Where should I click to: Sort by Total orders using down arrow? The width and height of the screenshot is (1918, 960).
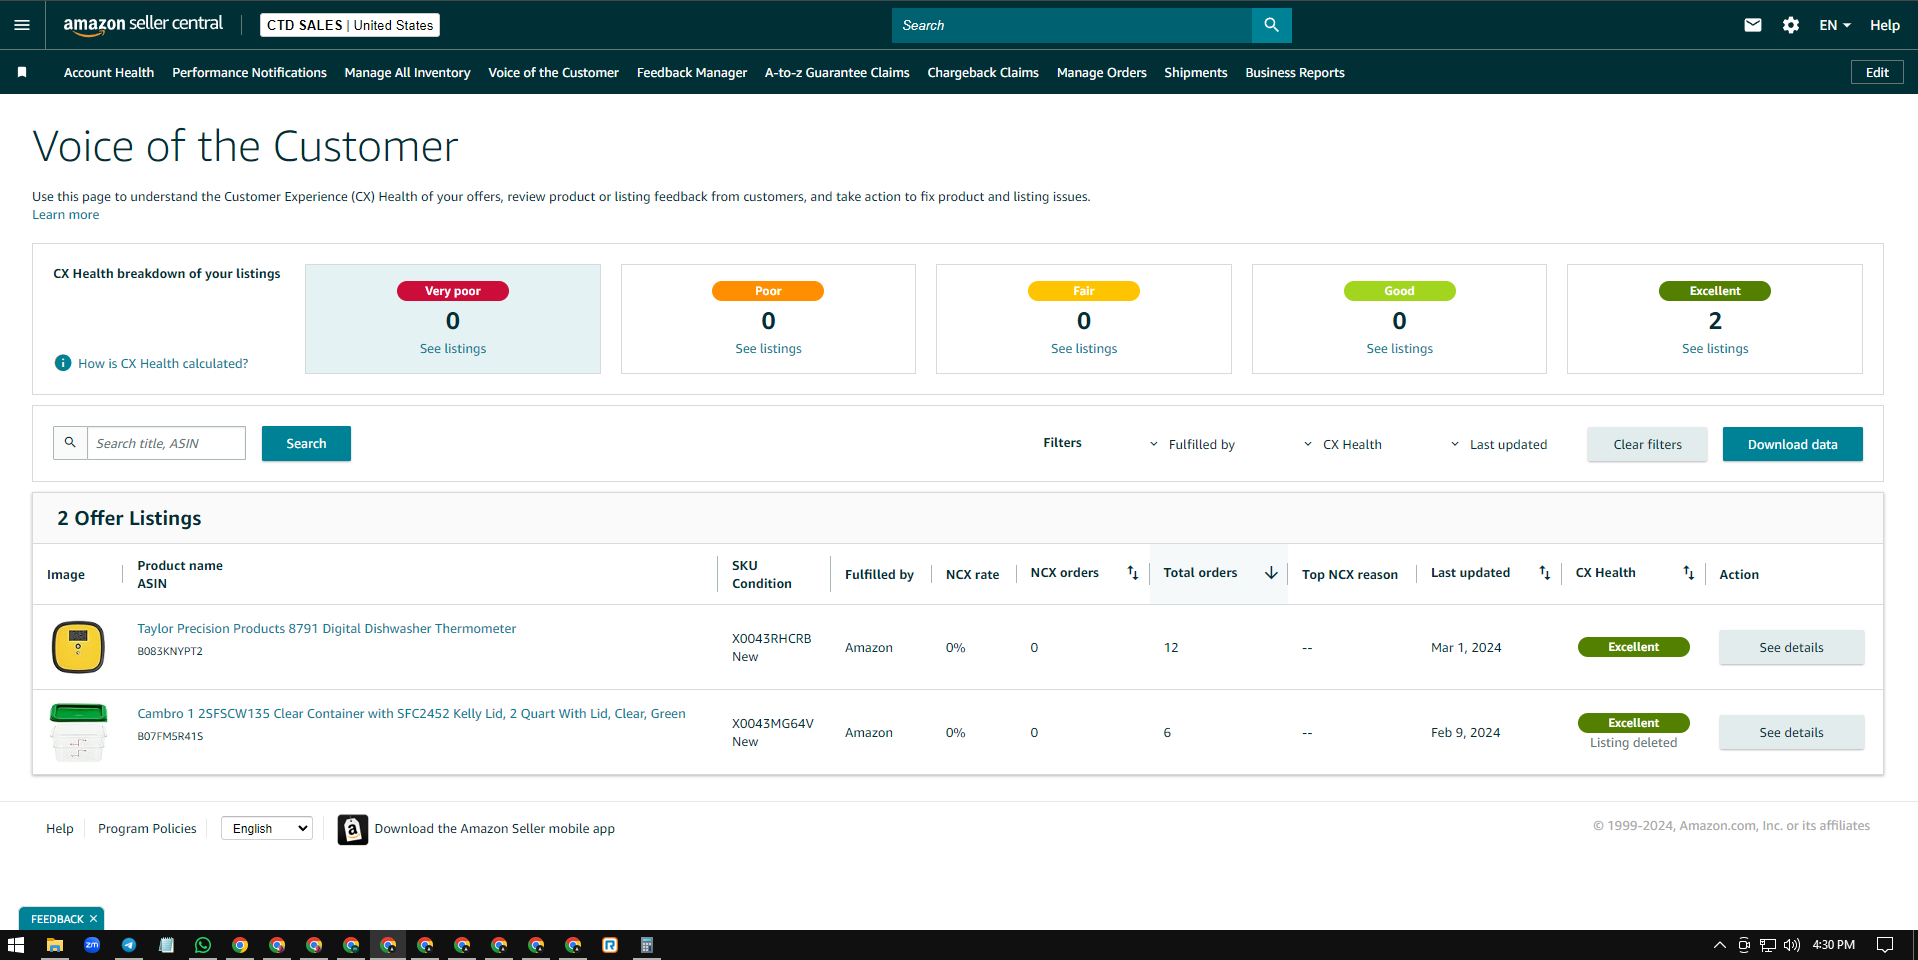1271,573
